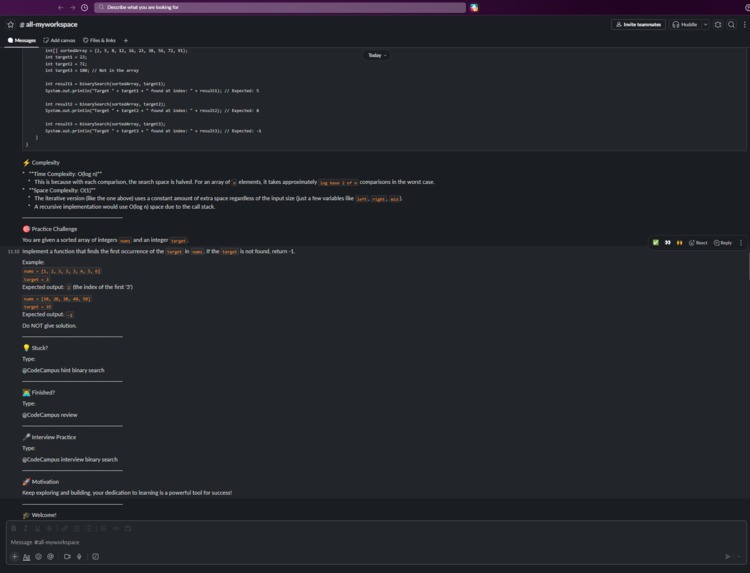Click the message pane vertical scrollbar
The width and height of the screenshot is (750, 573).
coord(748,266)
